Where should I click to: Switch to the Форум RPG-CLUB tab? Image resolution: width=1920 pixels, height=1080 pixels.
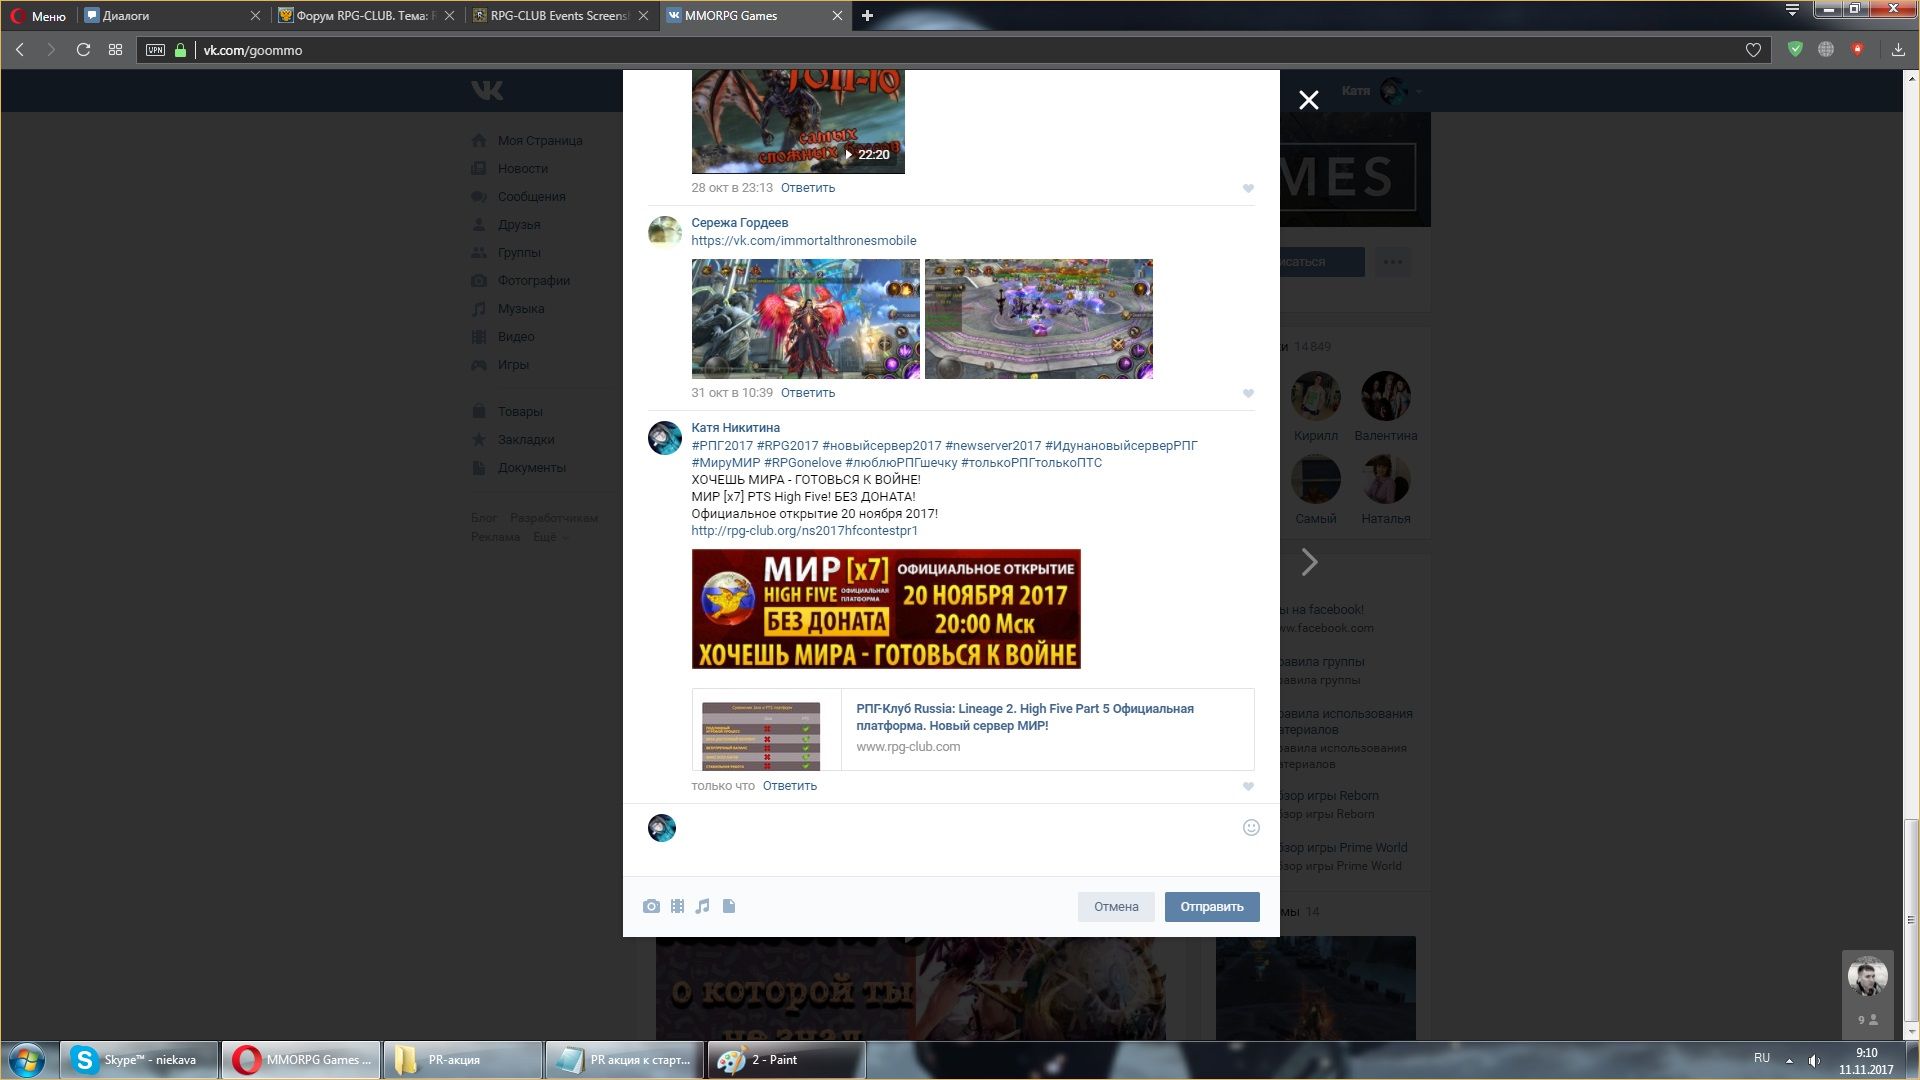366,15
